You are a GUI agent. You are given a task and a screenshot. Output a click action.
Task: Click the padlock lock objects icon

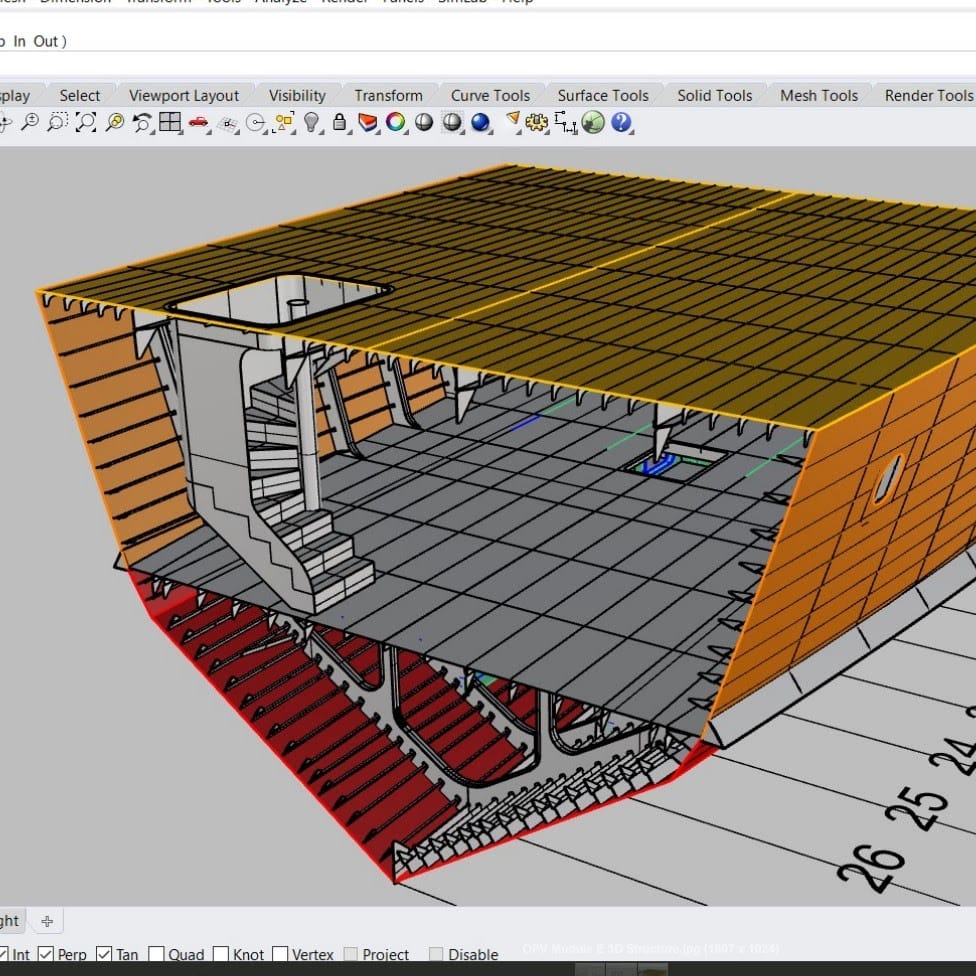340,123
